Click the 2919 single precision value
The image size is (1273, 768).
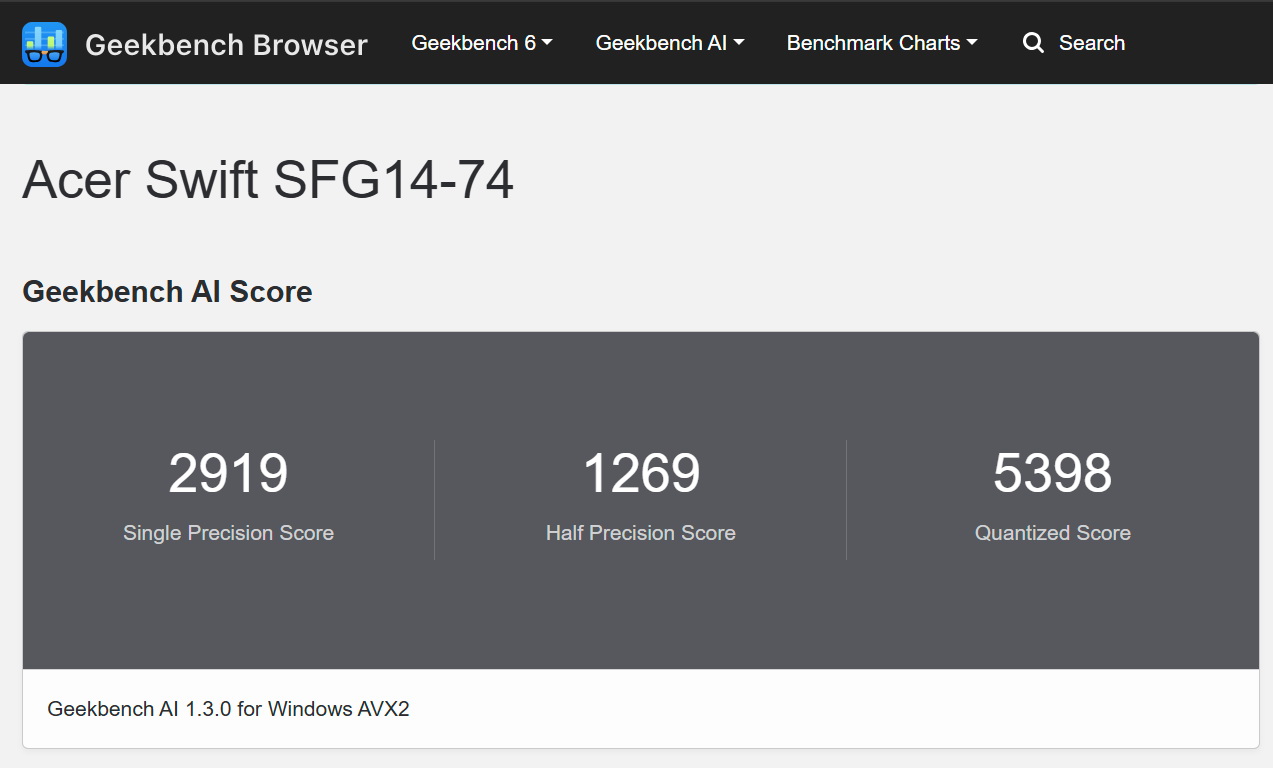(x=228, y=473)
